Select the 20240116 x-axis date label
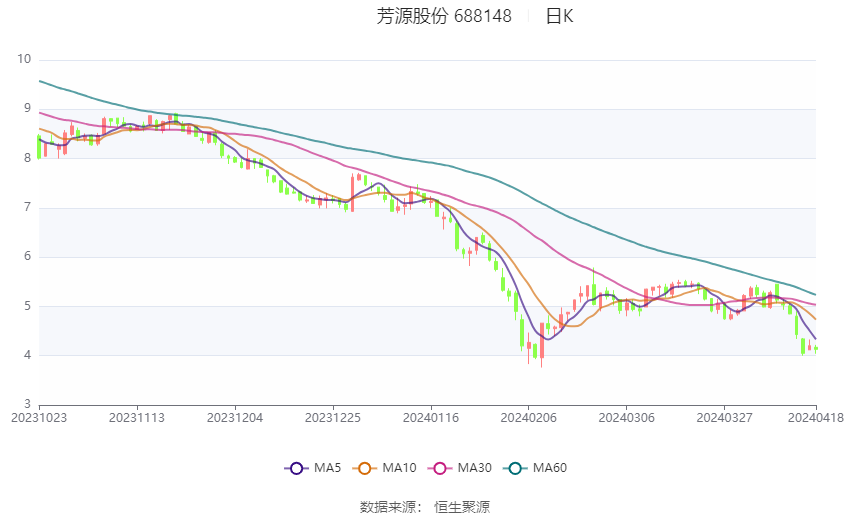The width and height of the screenshot is (850, 517). point(431,418)
